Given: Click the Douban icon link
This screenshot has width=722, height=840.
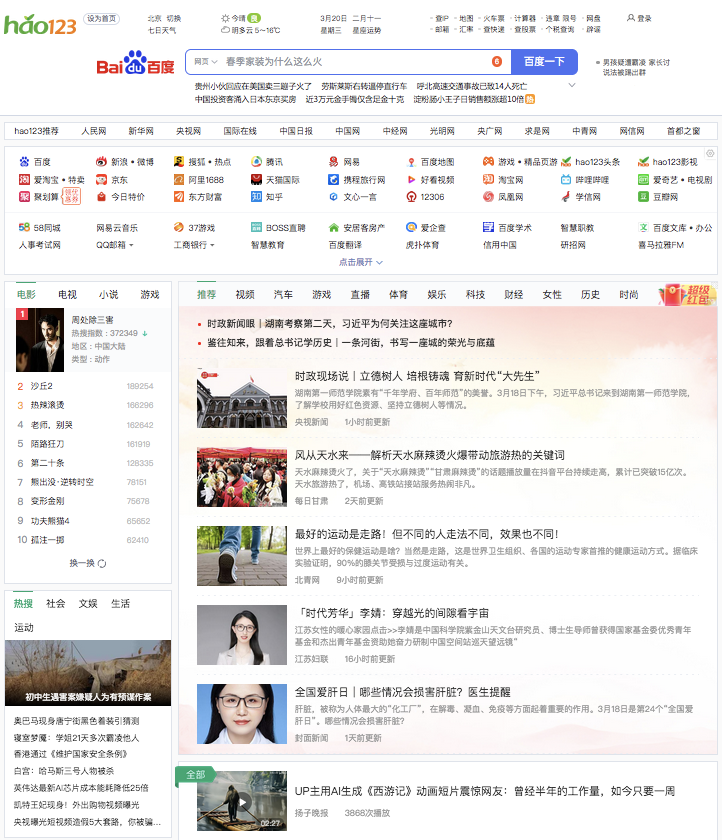Looking at the screenshot, I should (x=643, y=197).
